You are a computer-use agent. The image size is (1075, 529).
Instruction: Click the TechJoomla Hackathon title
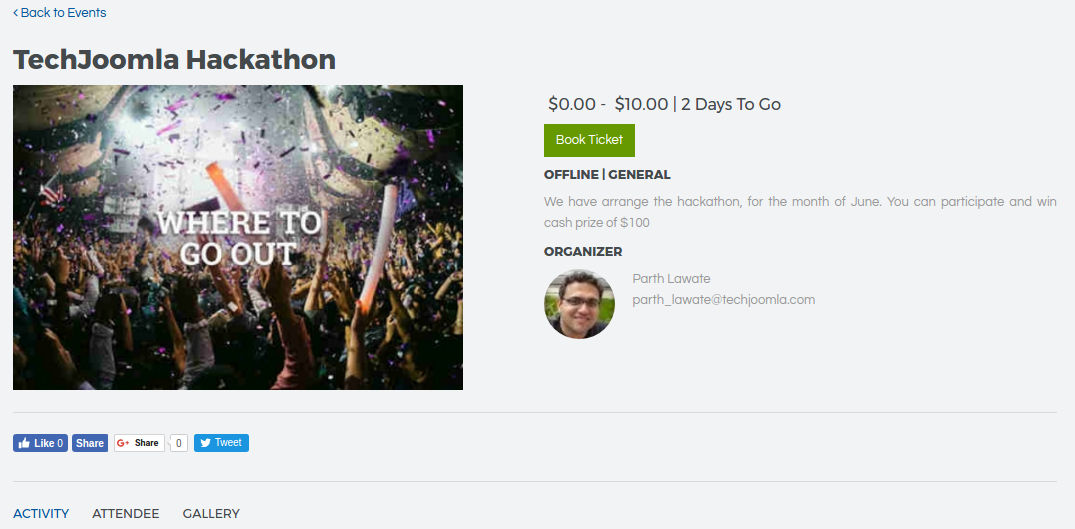click(174, 60)
